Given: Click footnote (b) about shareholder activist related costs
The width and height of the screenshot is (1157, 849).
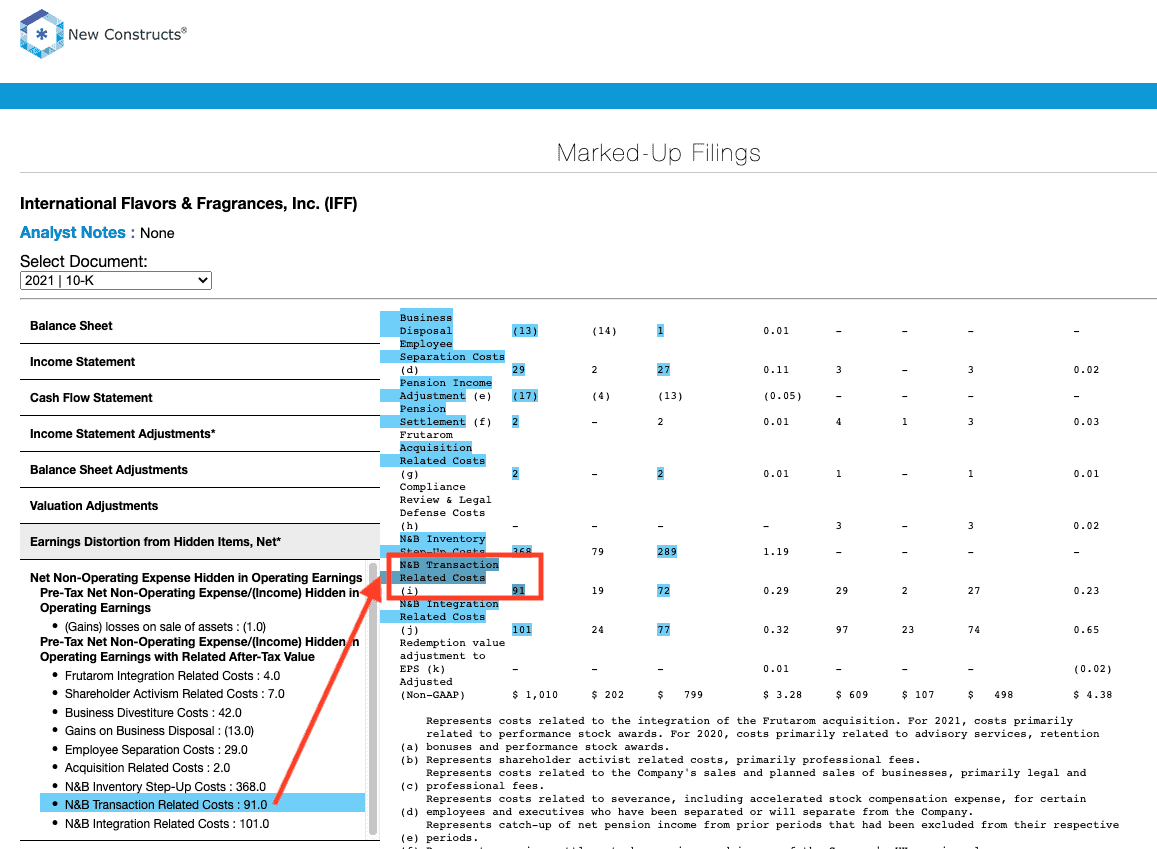Looking at the screenshot, I should (659, 760).
